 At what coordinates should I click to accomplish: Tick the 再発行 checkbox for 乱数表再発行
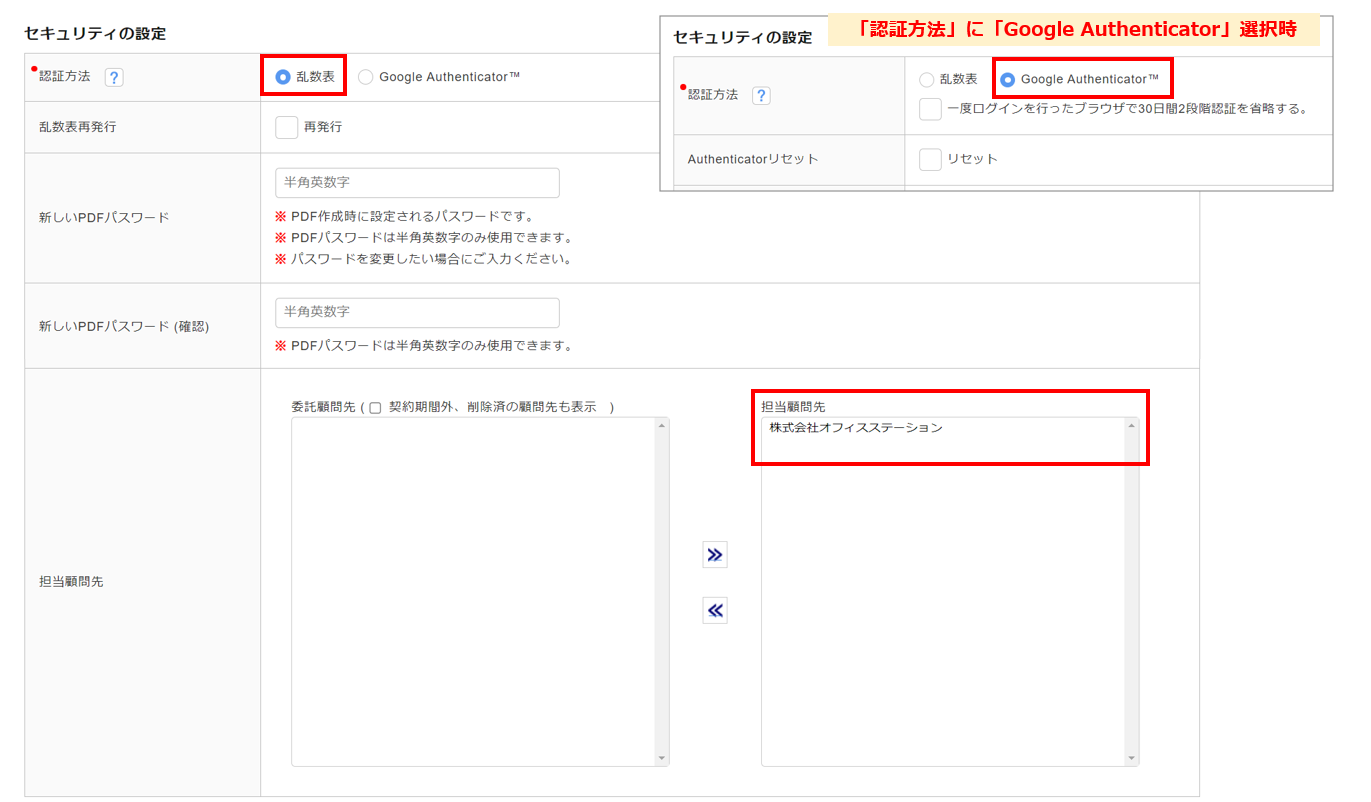click(x=287, y=127)
